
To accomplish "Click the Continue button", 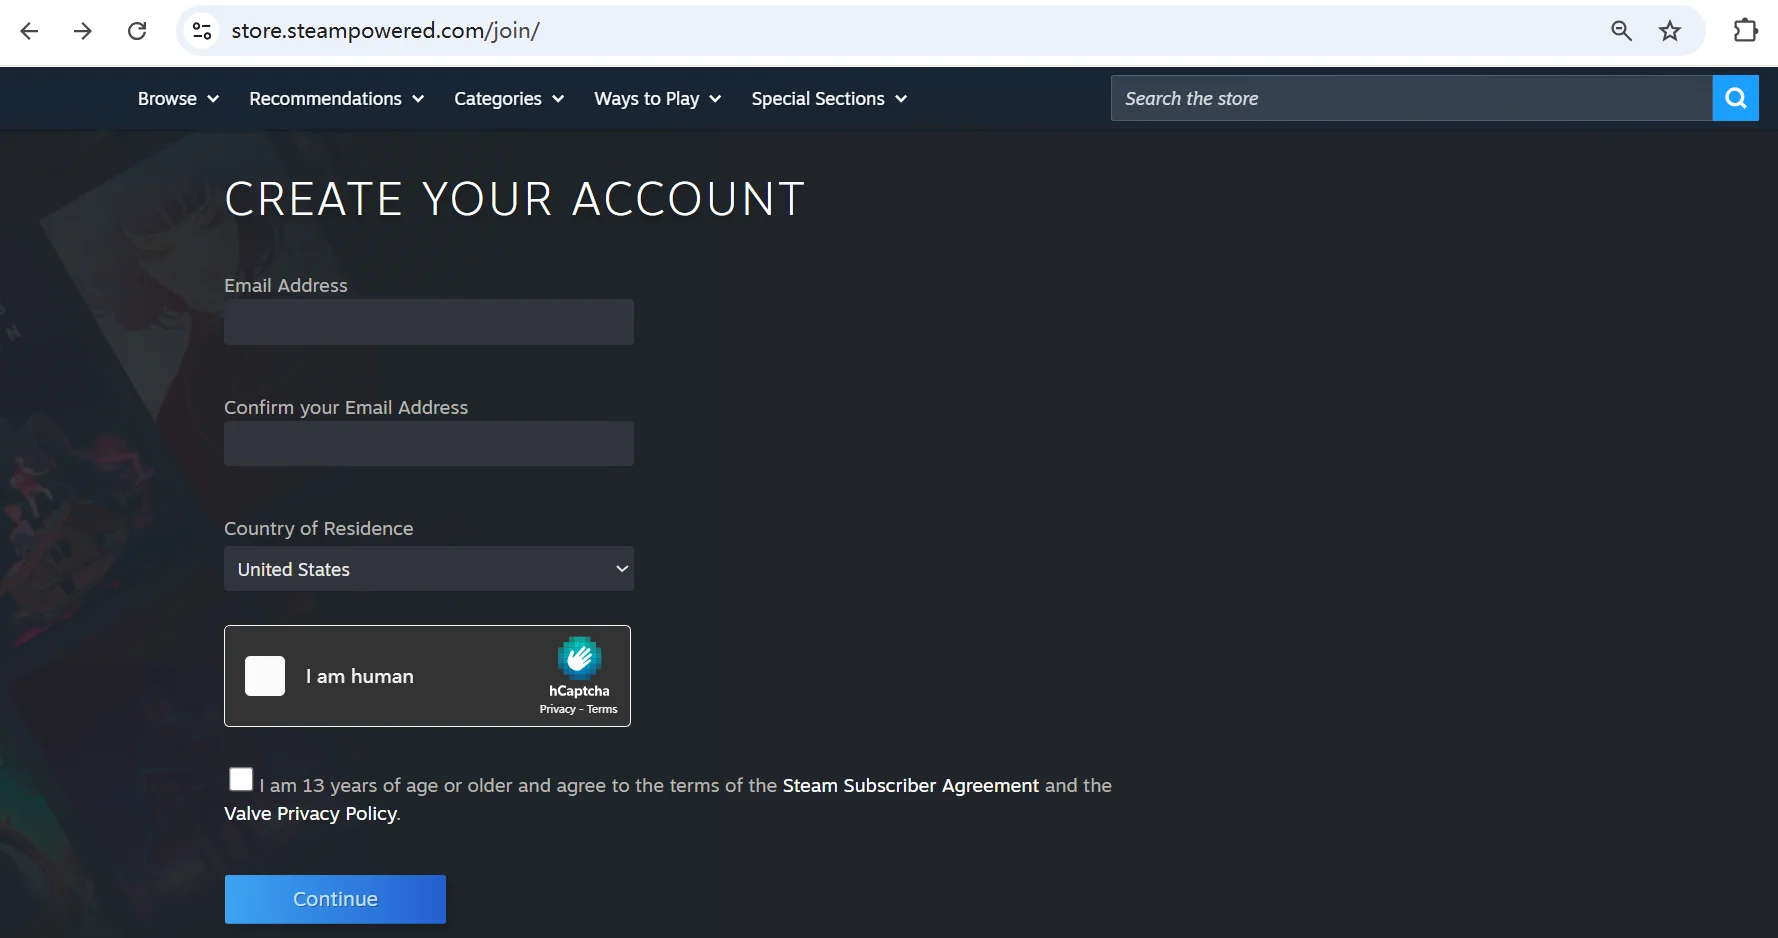I will pos(335,899).
